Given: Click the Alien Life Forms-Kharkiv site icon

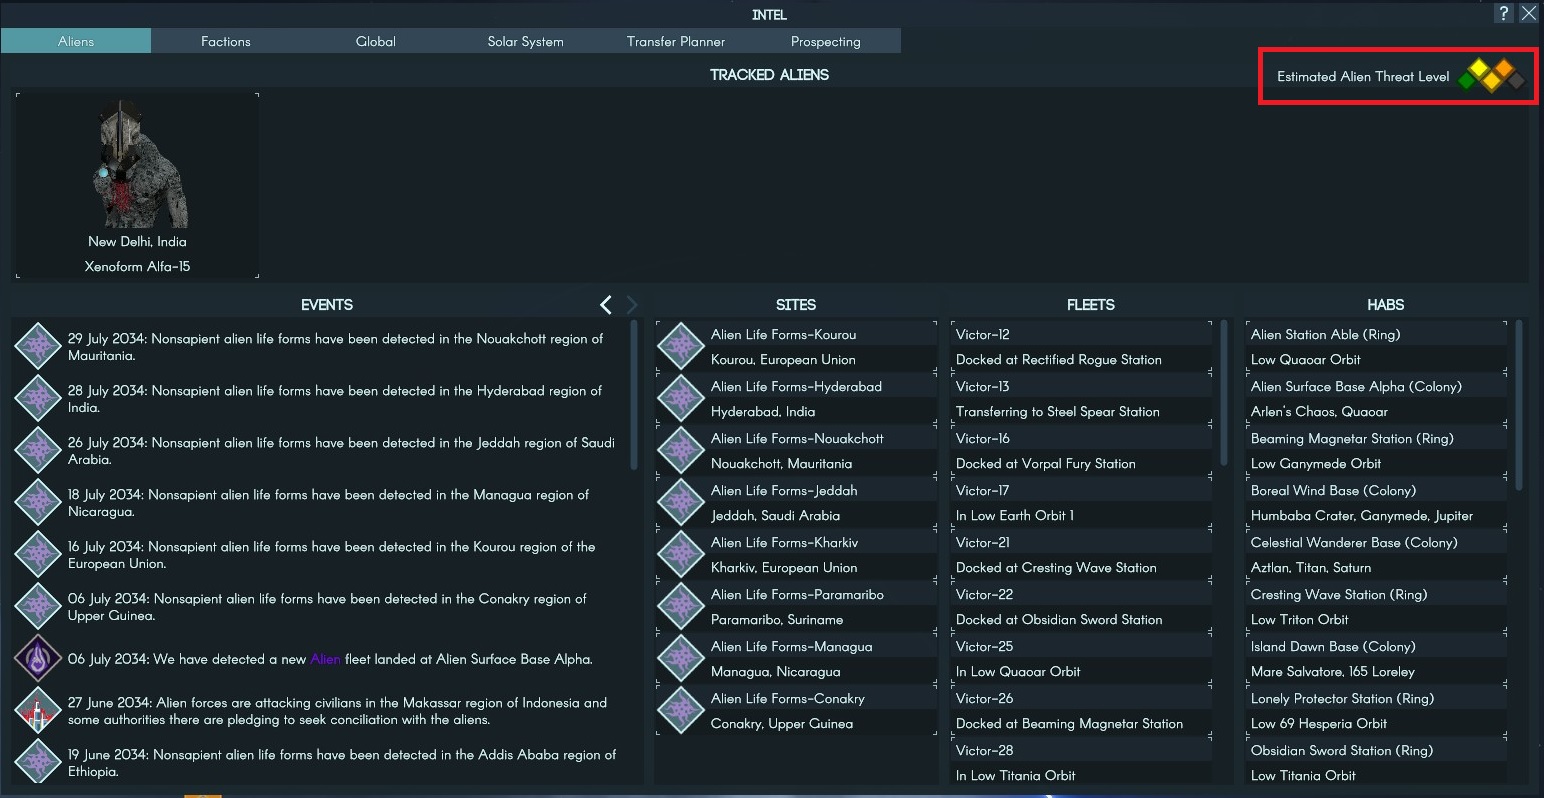Looking at the screenshot, I should (681, 555).
